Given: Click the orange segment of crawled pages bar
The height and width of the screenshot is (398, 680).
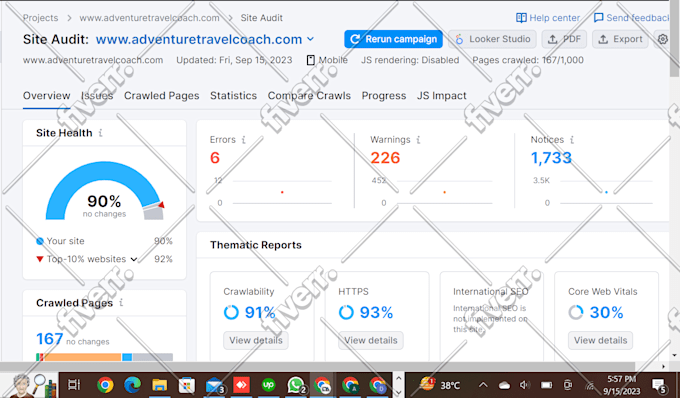Looking at the screenshot, I should coord(82,357).
